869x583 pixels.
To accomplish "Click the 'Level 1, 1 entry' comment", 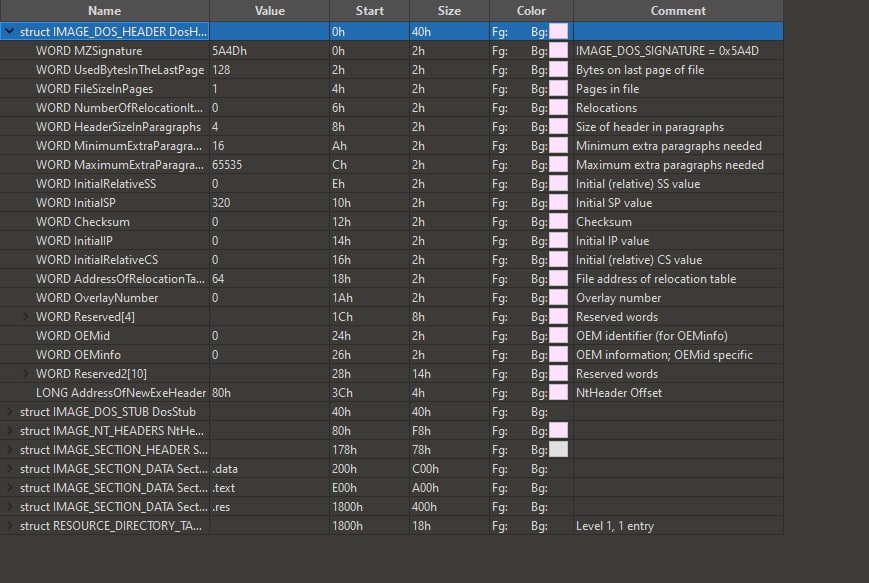I will tap(615, 525).
